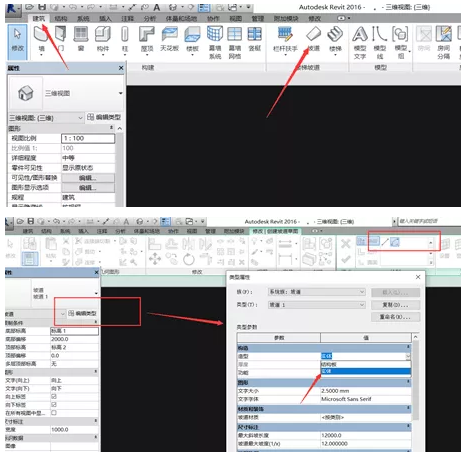
Task: Click the cancel-edit X icon in lower ribbon
Action: [x=346, y=244]
